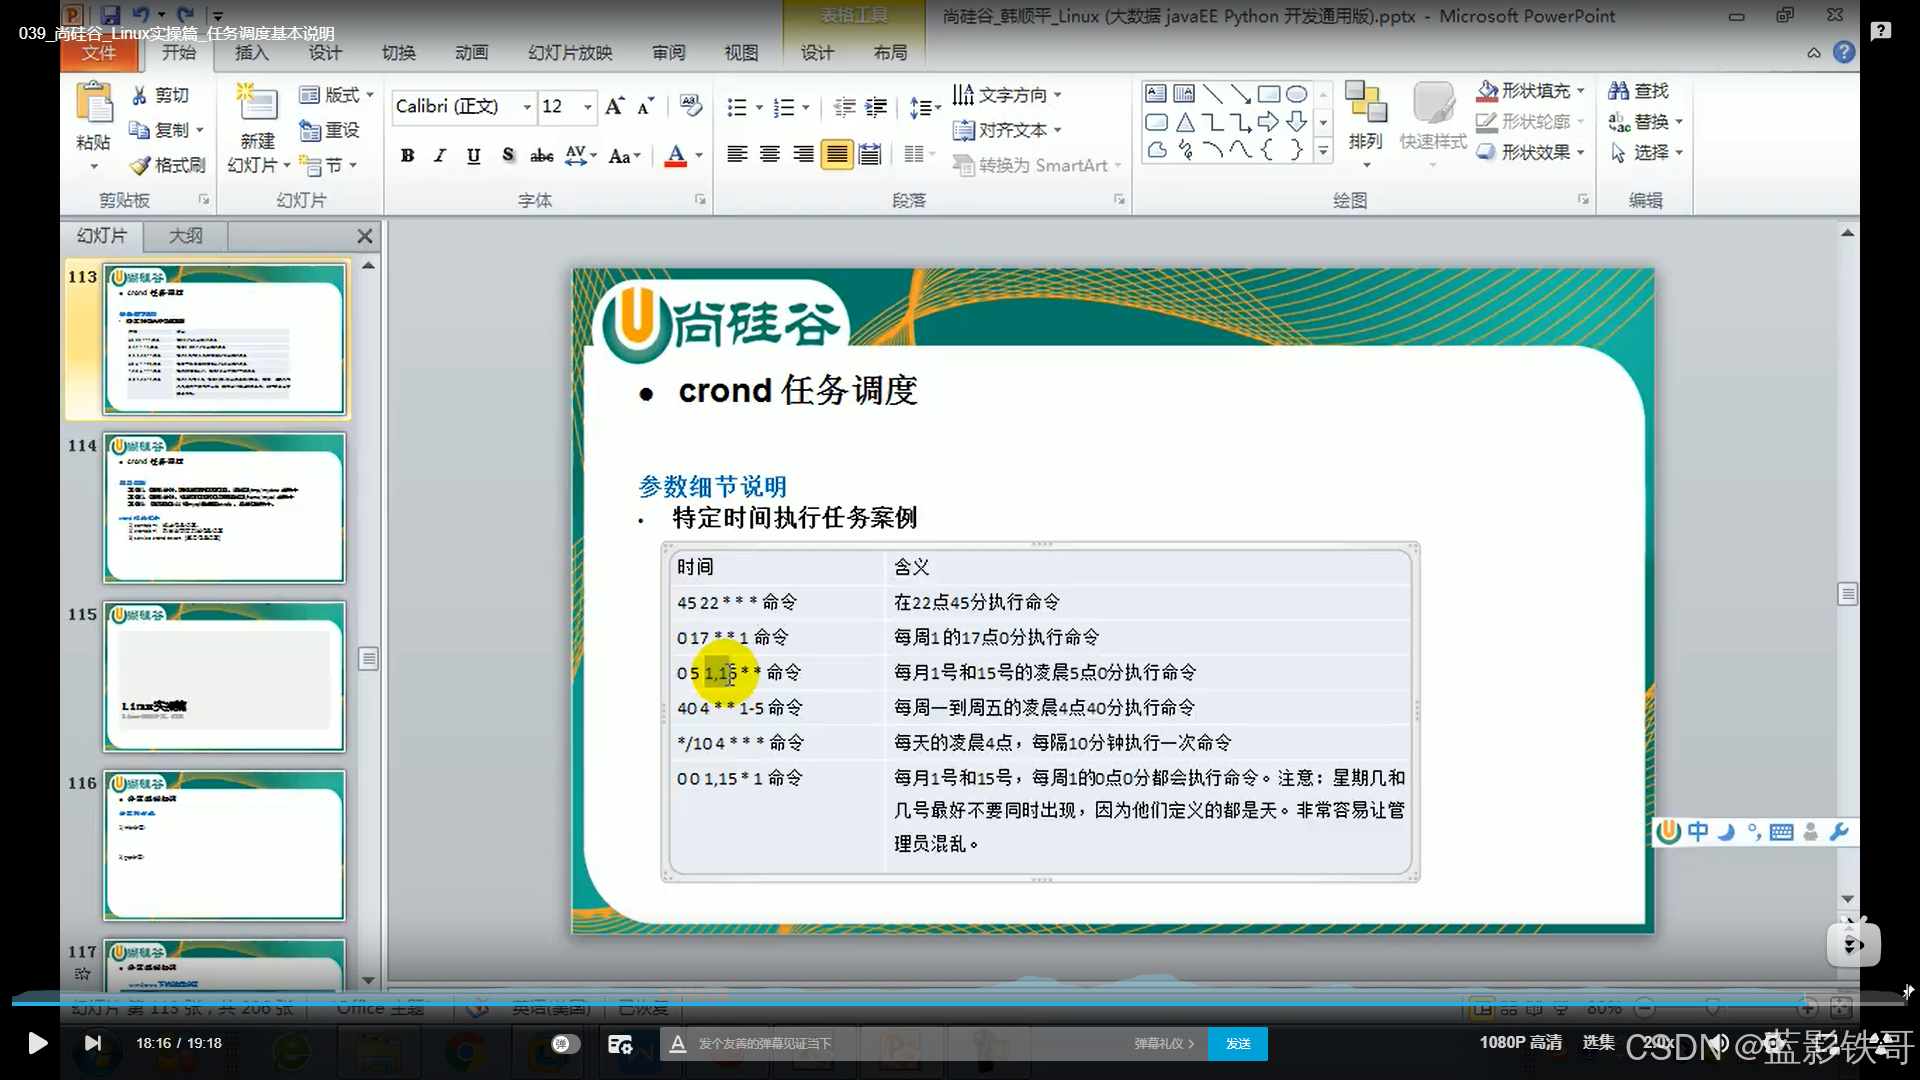The width and height of the screenshot is (1920, 1080).
Task: Click the video progress bar
Action: click(960, 1002)
